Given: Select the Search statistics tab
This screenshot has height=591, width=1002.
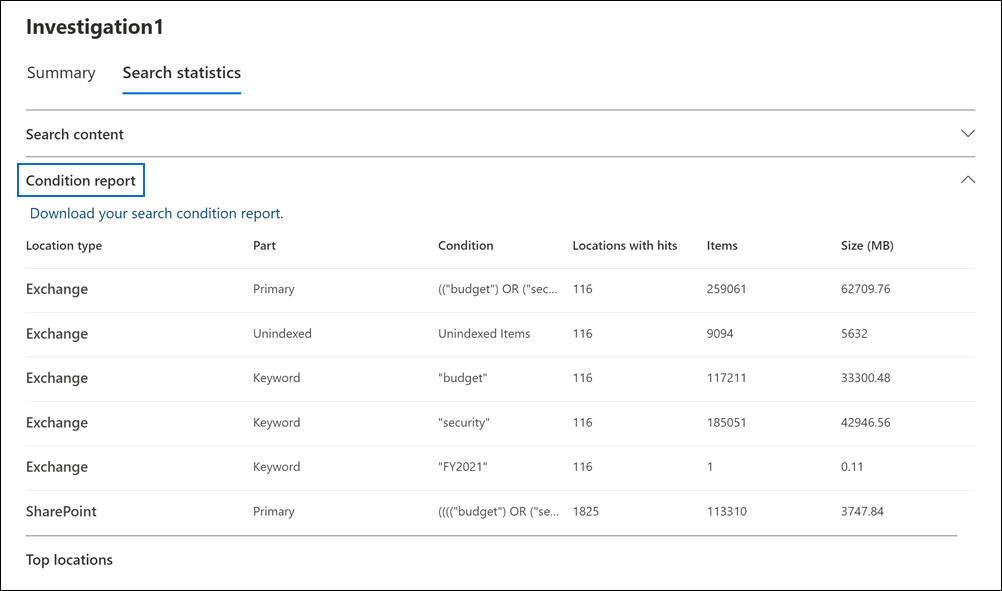Looking at the screenshot, I should tap(181, 72).
